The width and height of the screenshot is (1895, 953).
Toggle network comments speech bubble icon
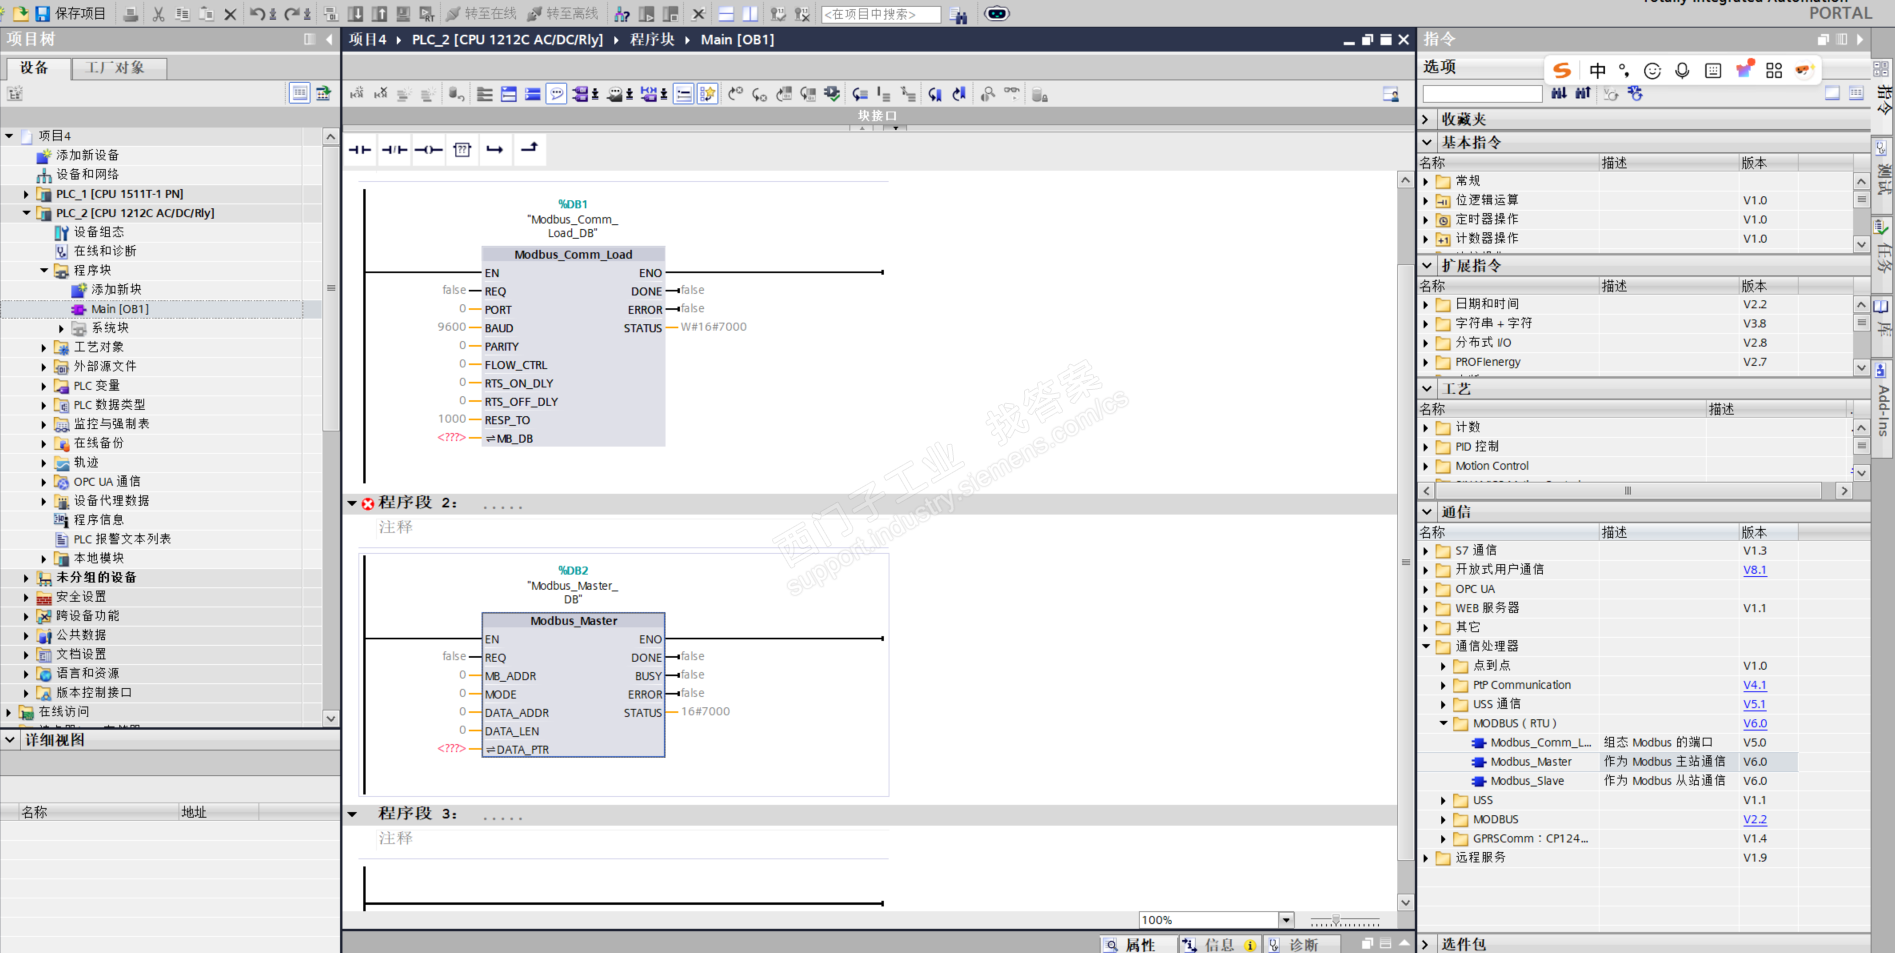click(x=556, y=94)
